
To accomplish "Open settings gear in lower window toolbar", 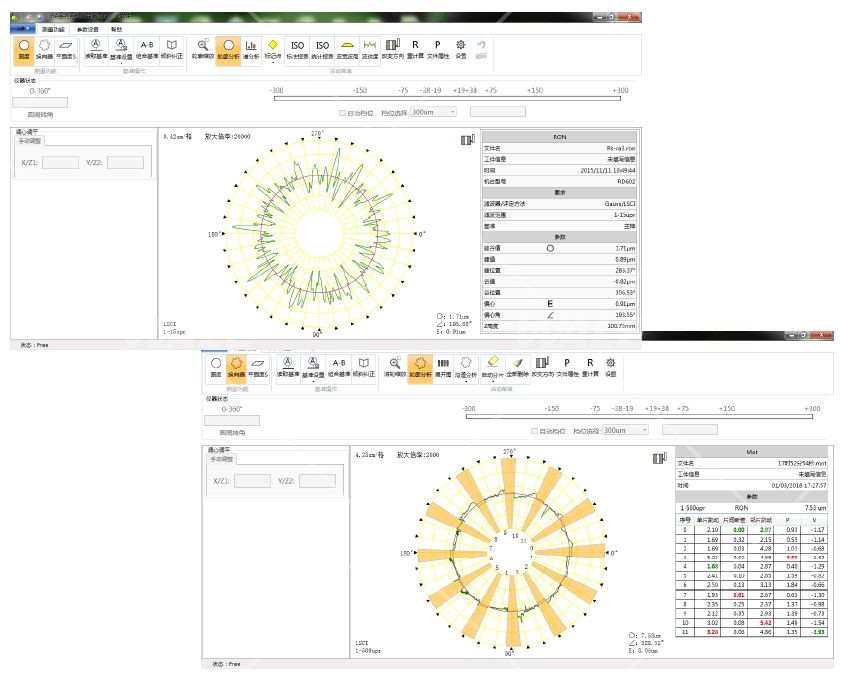I will [610, 368].
